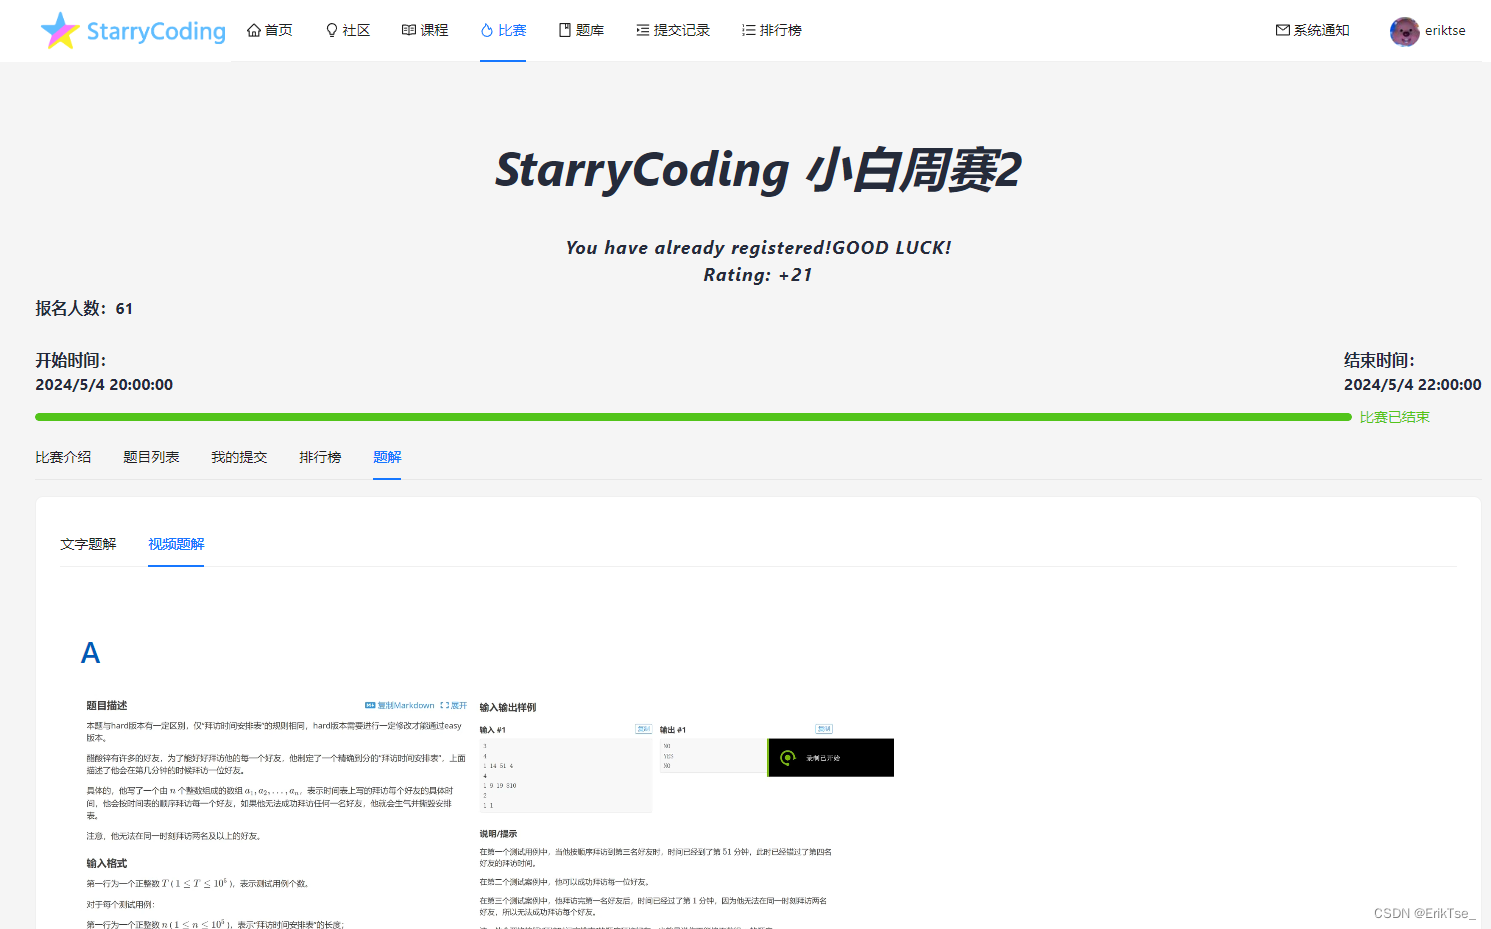Click the green contest progress bar

[693, 417]
